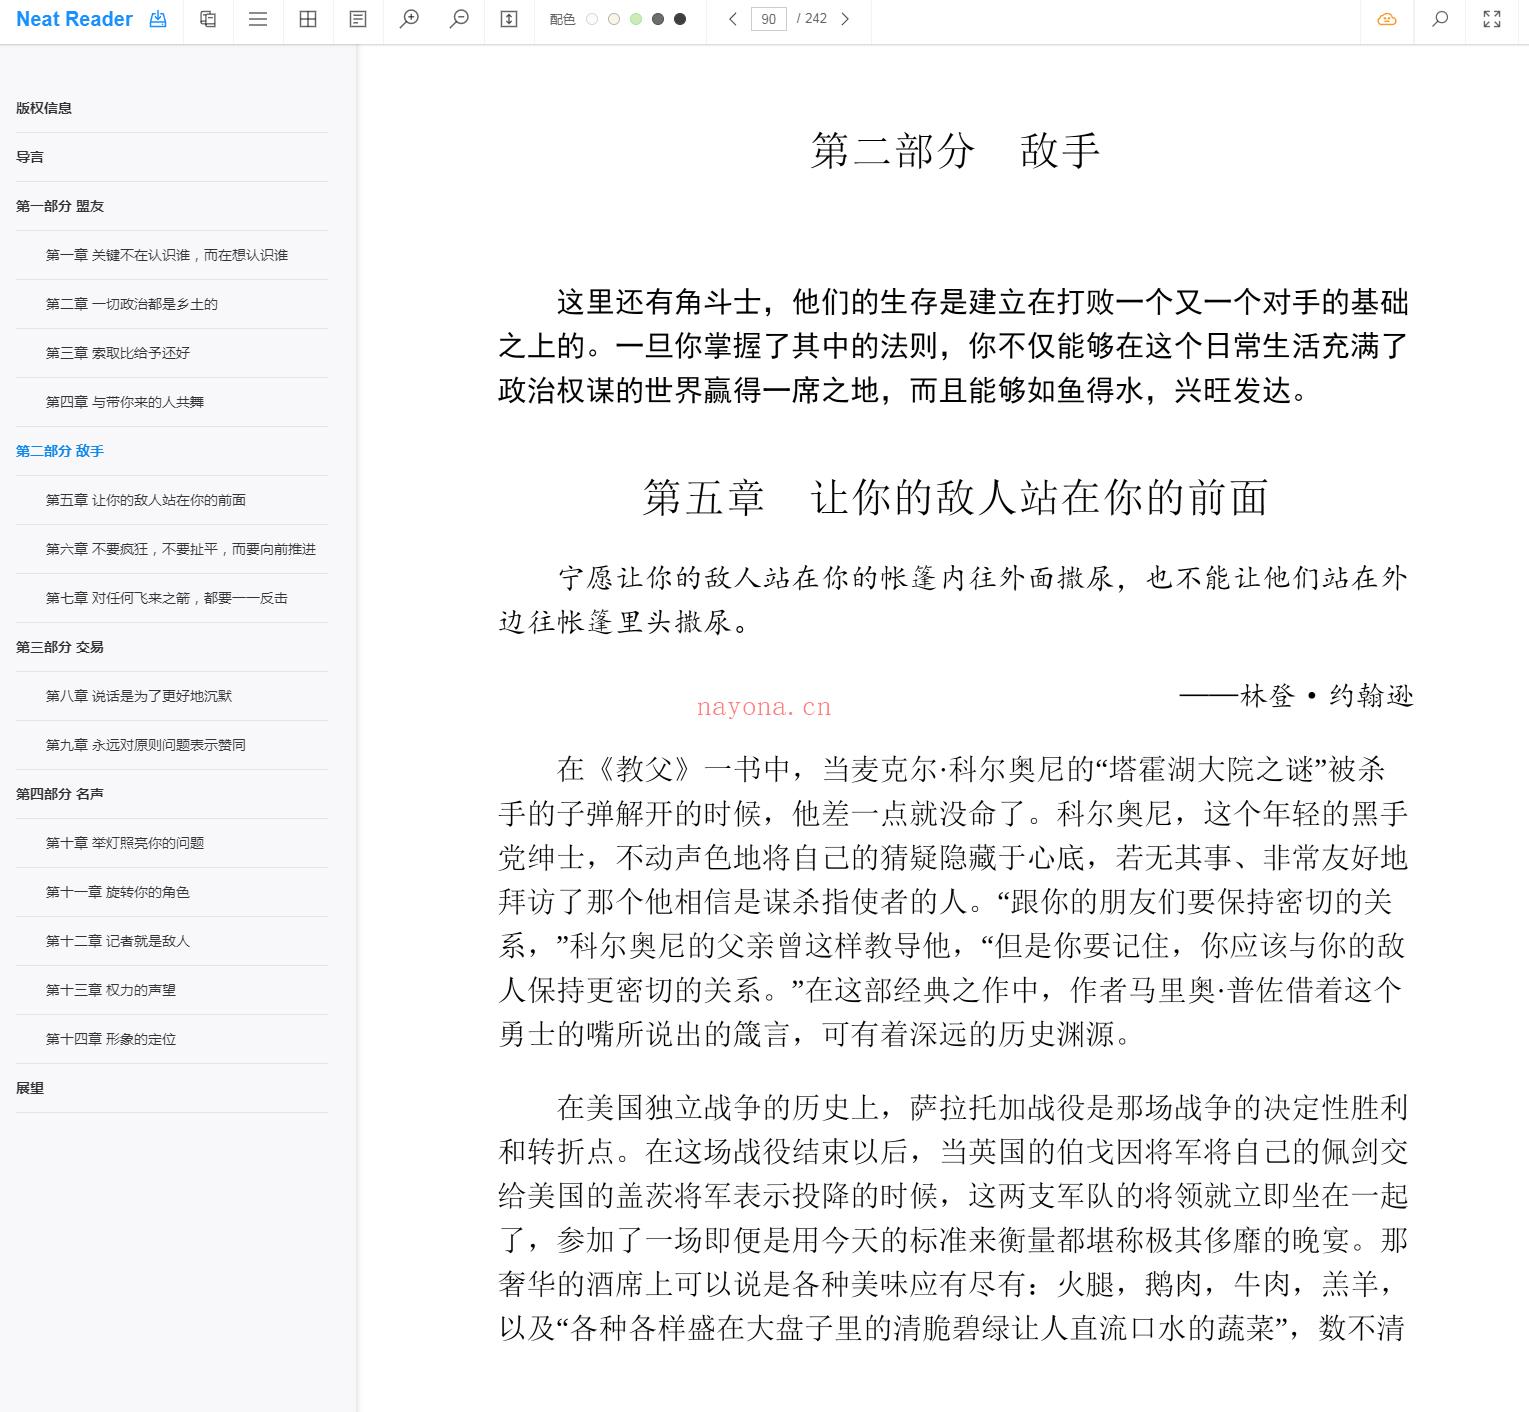This screenshot has width=1529, height=1412.
Task: Open the notes/annotations icon
Action: click(x=358, y=19)
